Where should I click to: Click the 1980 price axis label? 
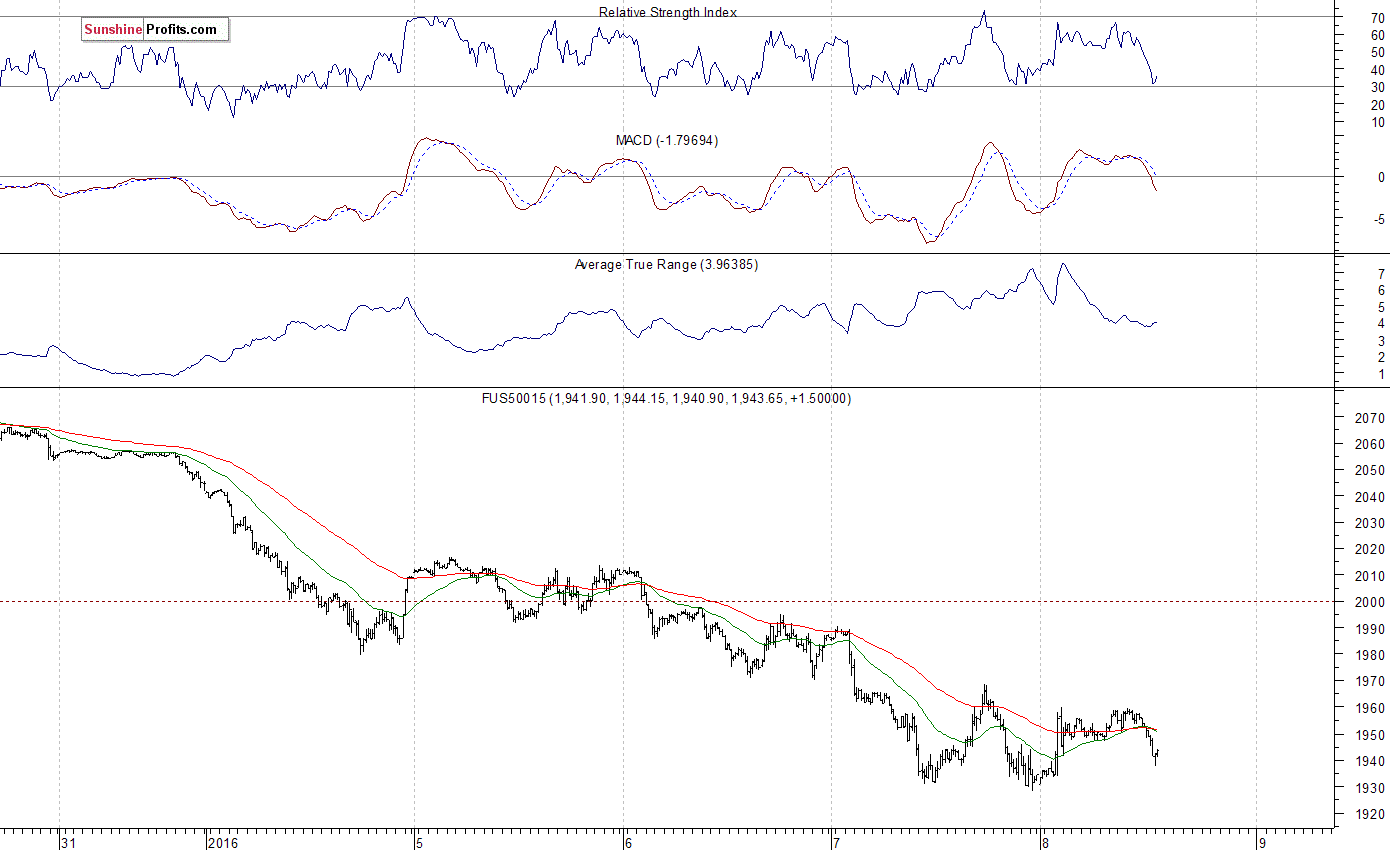coord(1370,655)
